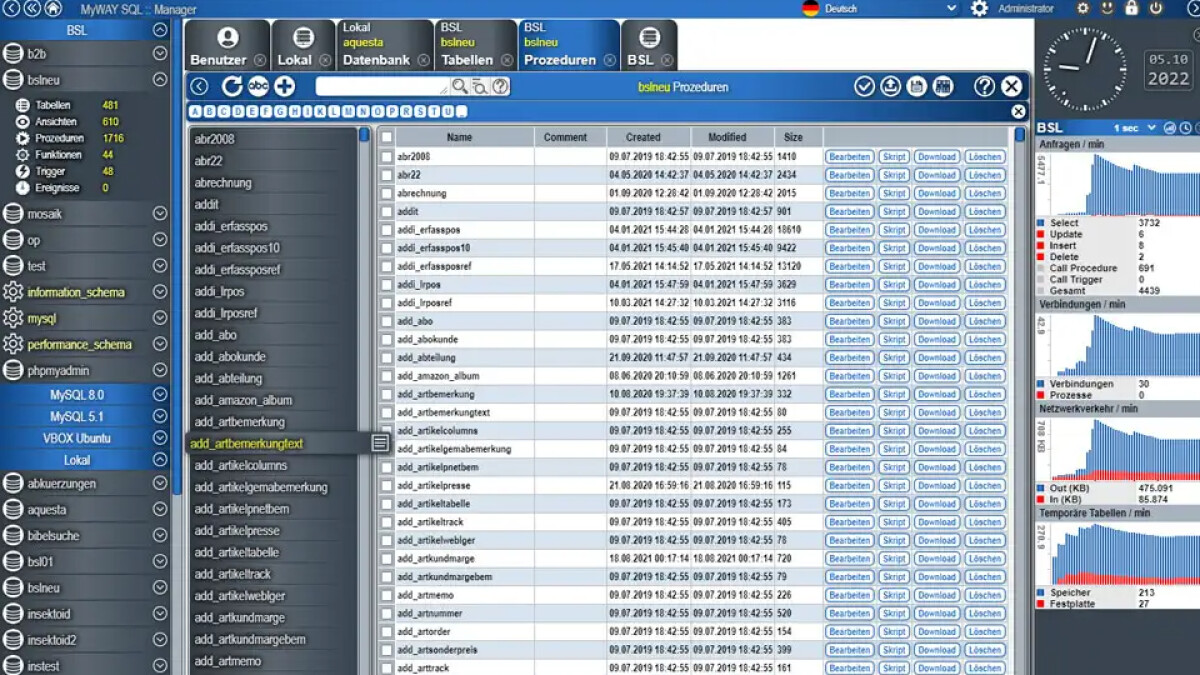Screen dimensions: 1200x675
Task: Open the help icon of the Prozeduren window
Action: coord(984,86)
